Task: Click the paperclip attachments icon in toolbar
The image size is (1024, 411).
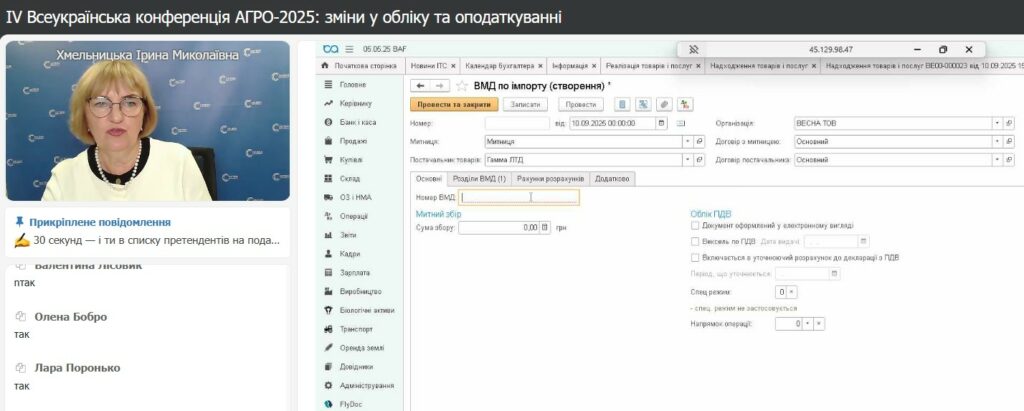Action: click(x=663, y=104)
